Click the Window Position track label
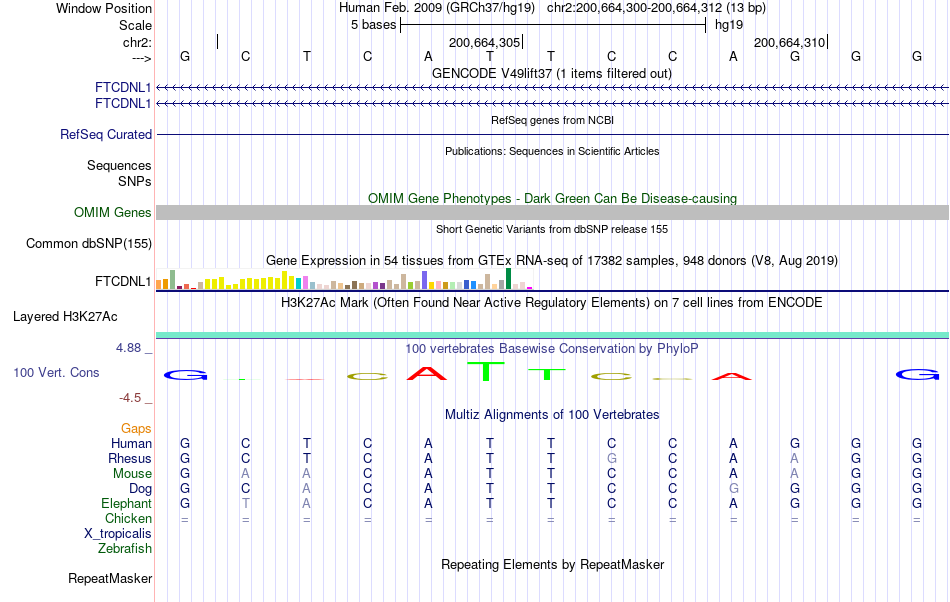Viewport: 950px width, 602px height. click(x=104, y=8)
